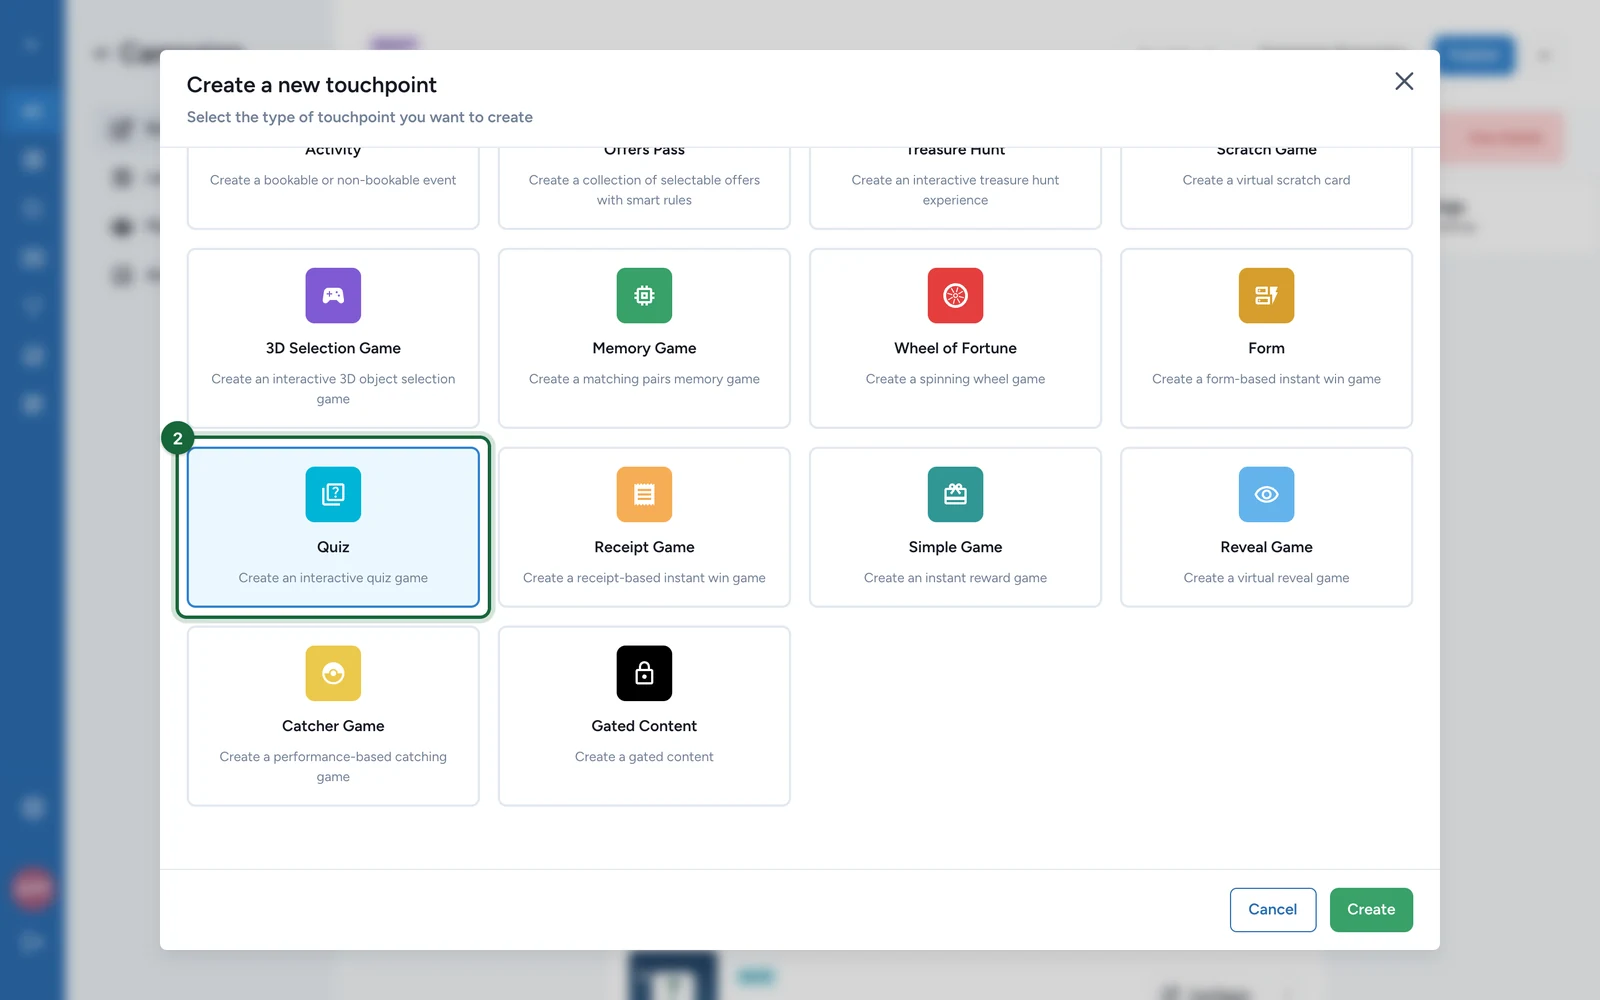Select the 3D Selection Game gamepad icon
The height and width of the screenshot is (1000, 1600).
click(x=333, y=295)
